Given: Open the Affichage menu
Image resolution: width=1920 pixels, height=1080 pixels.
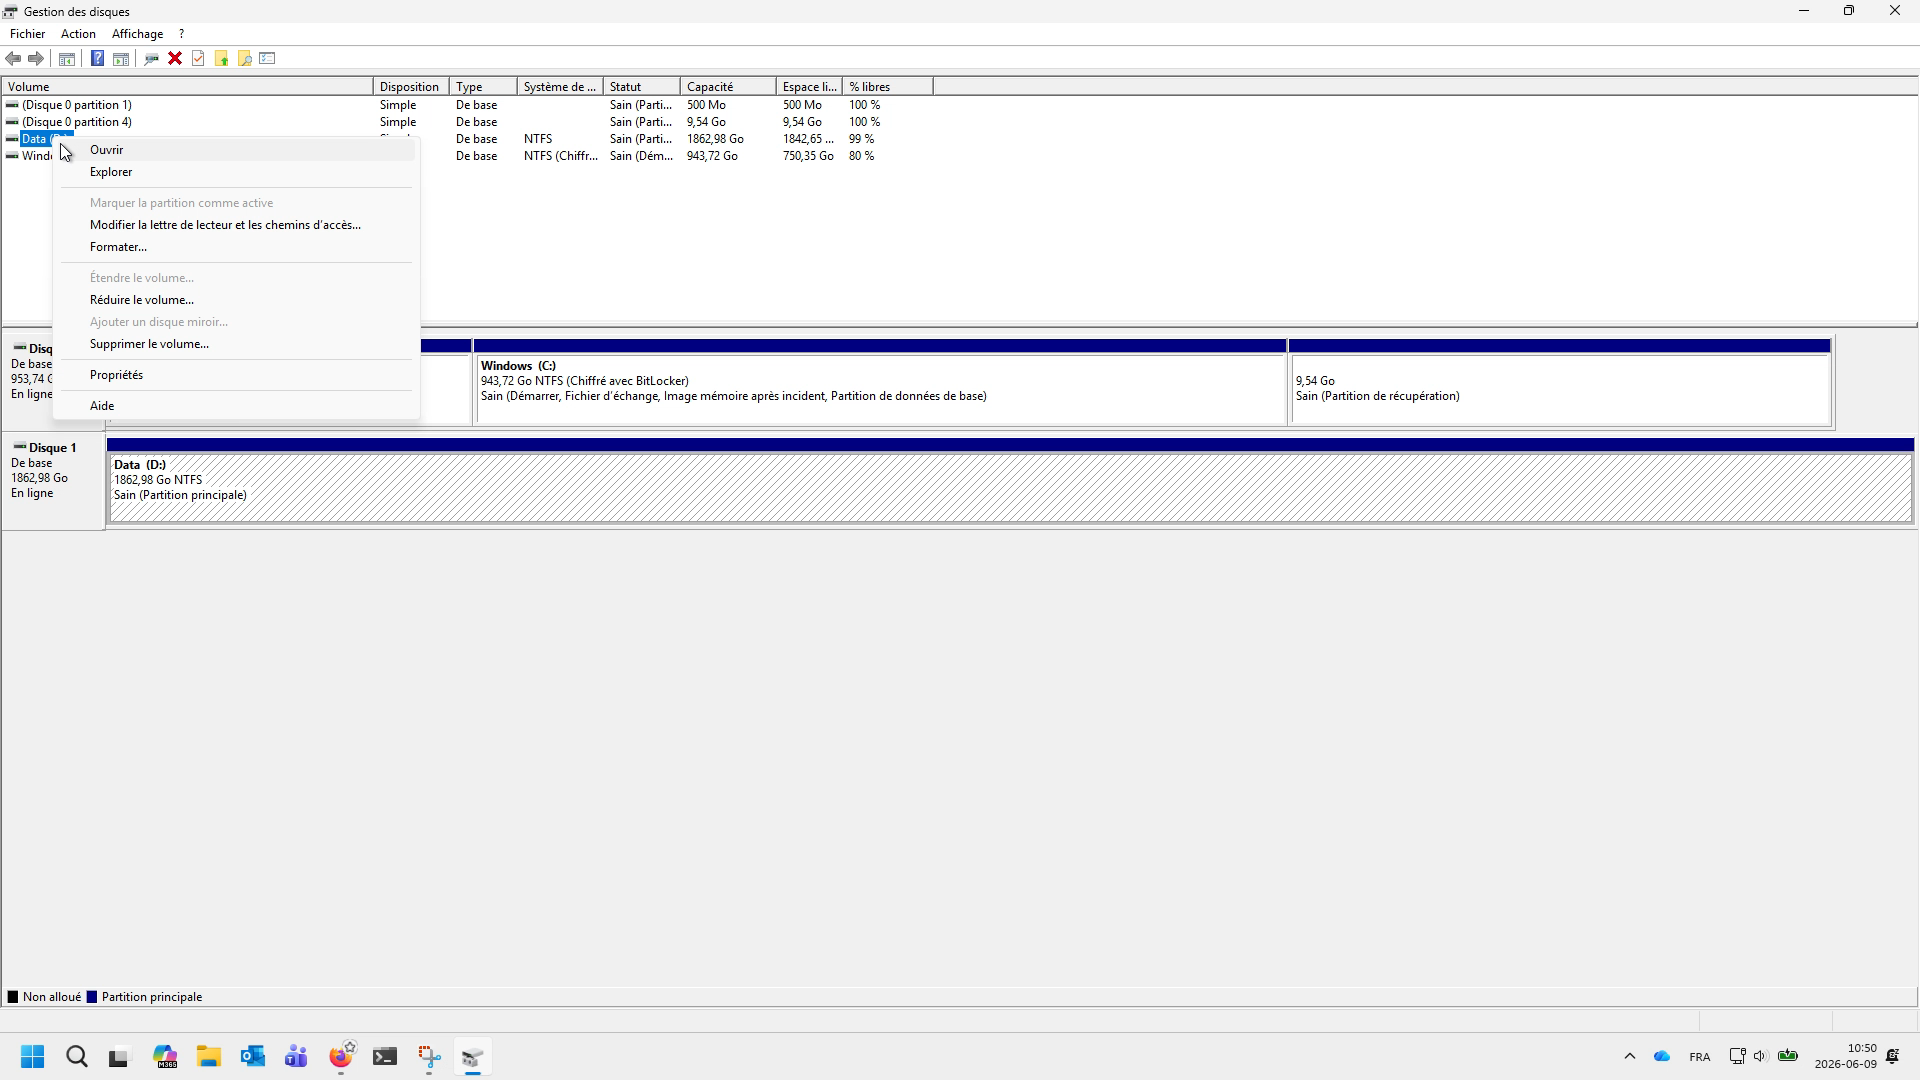Looking at the screenshot, I should coord(137,34).
